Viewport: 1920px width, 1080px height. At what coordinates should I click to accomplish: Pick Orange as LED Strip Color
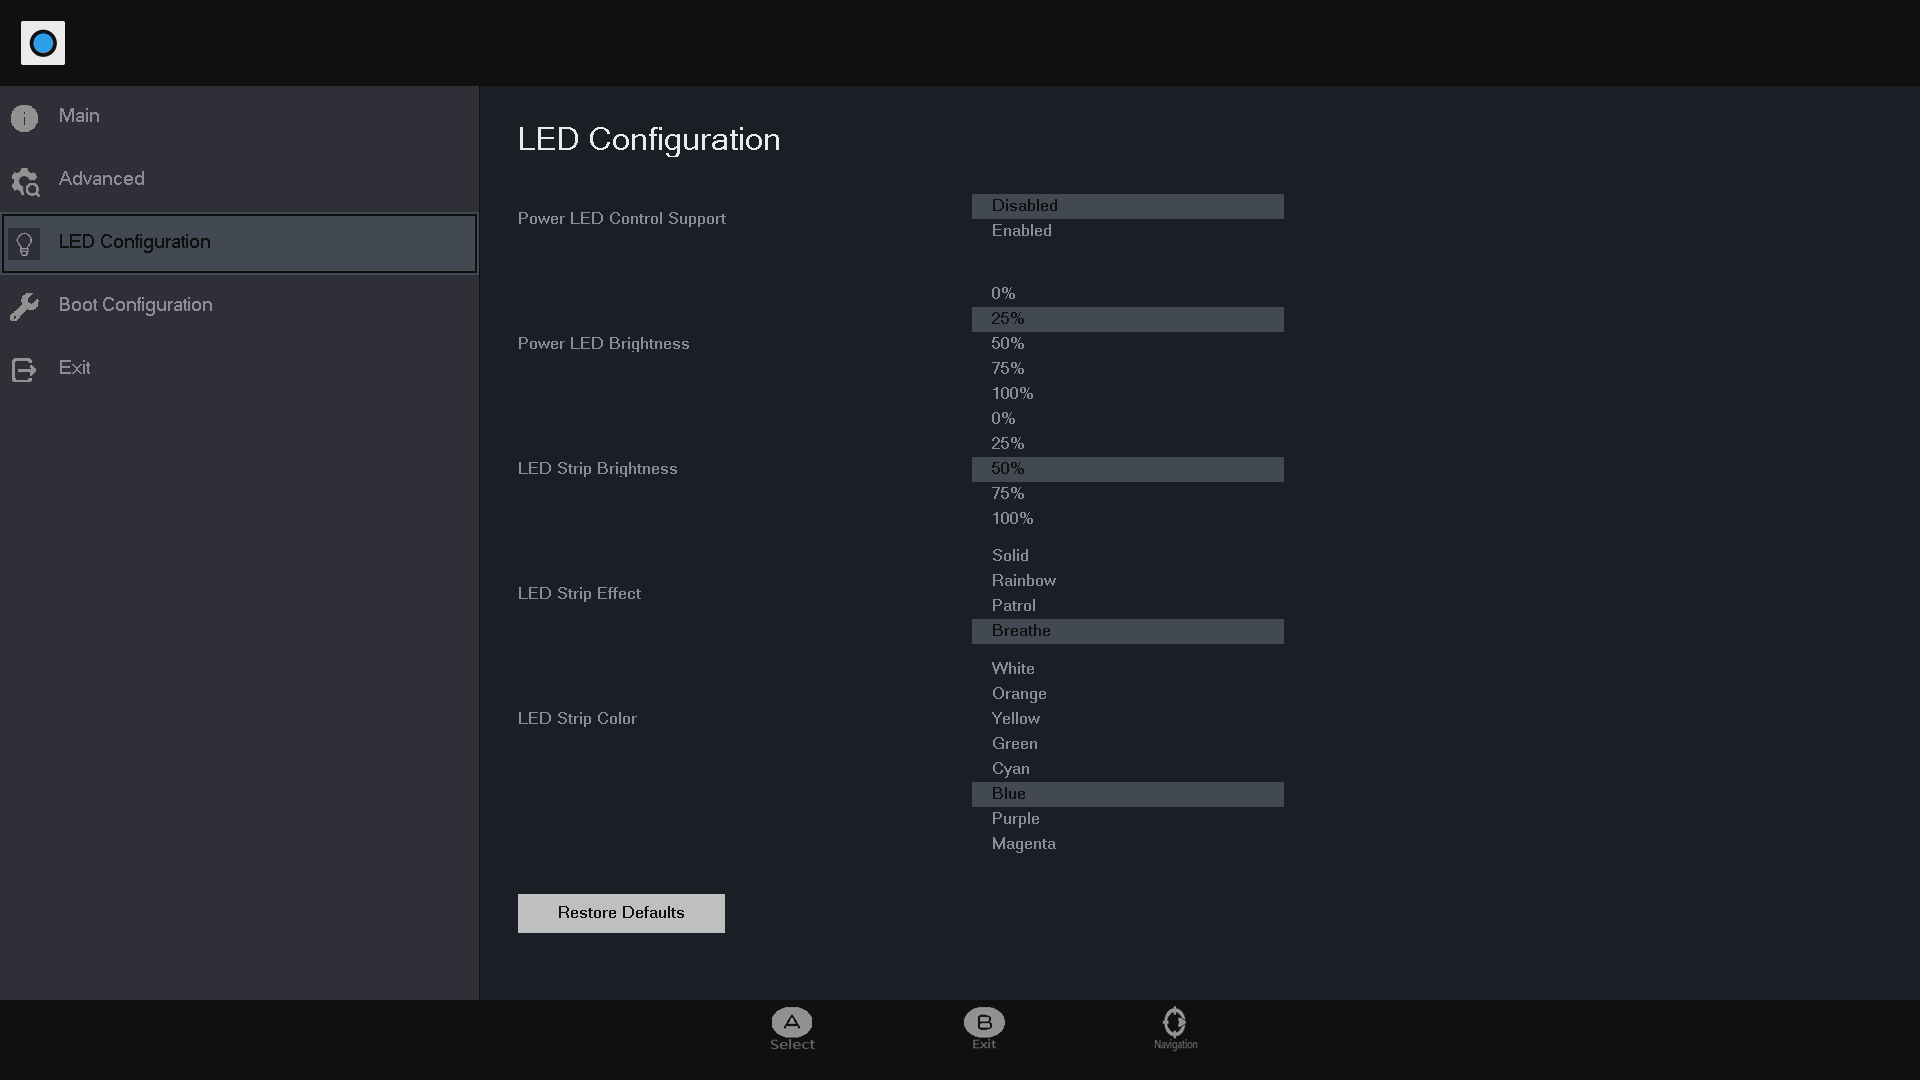[x=1127, y=694]
